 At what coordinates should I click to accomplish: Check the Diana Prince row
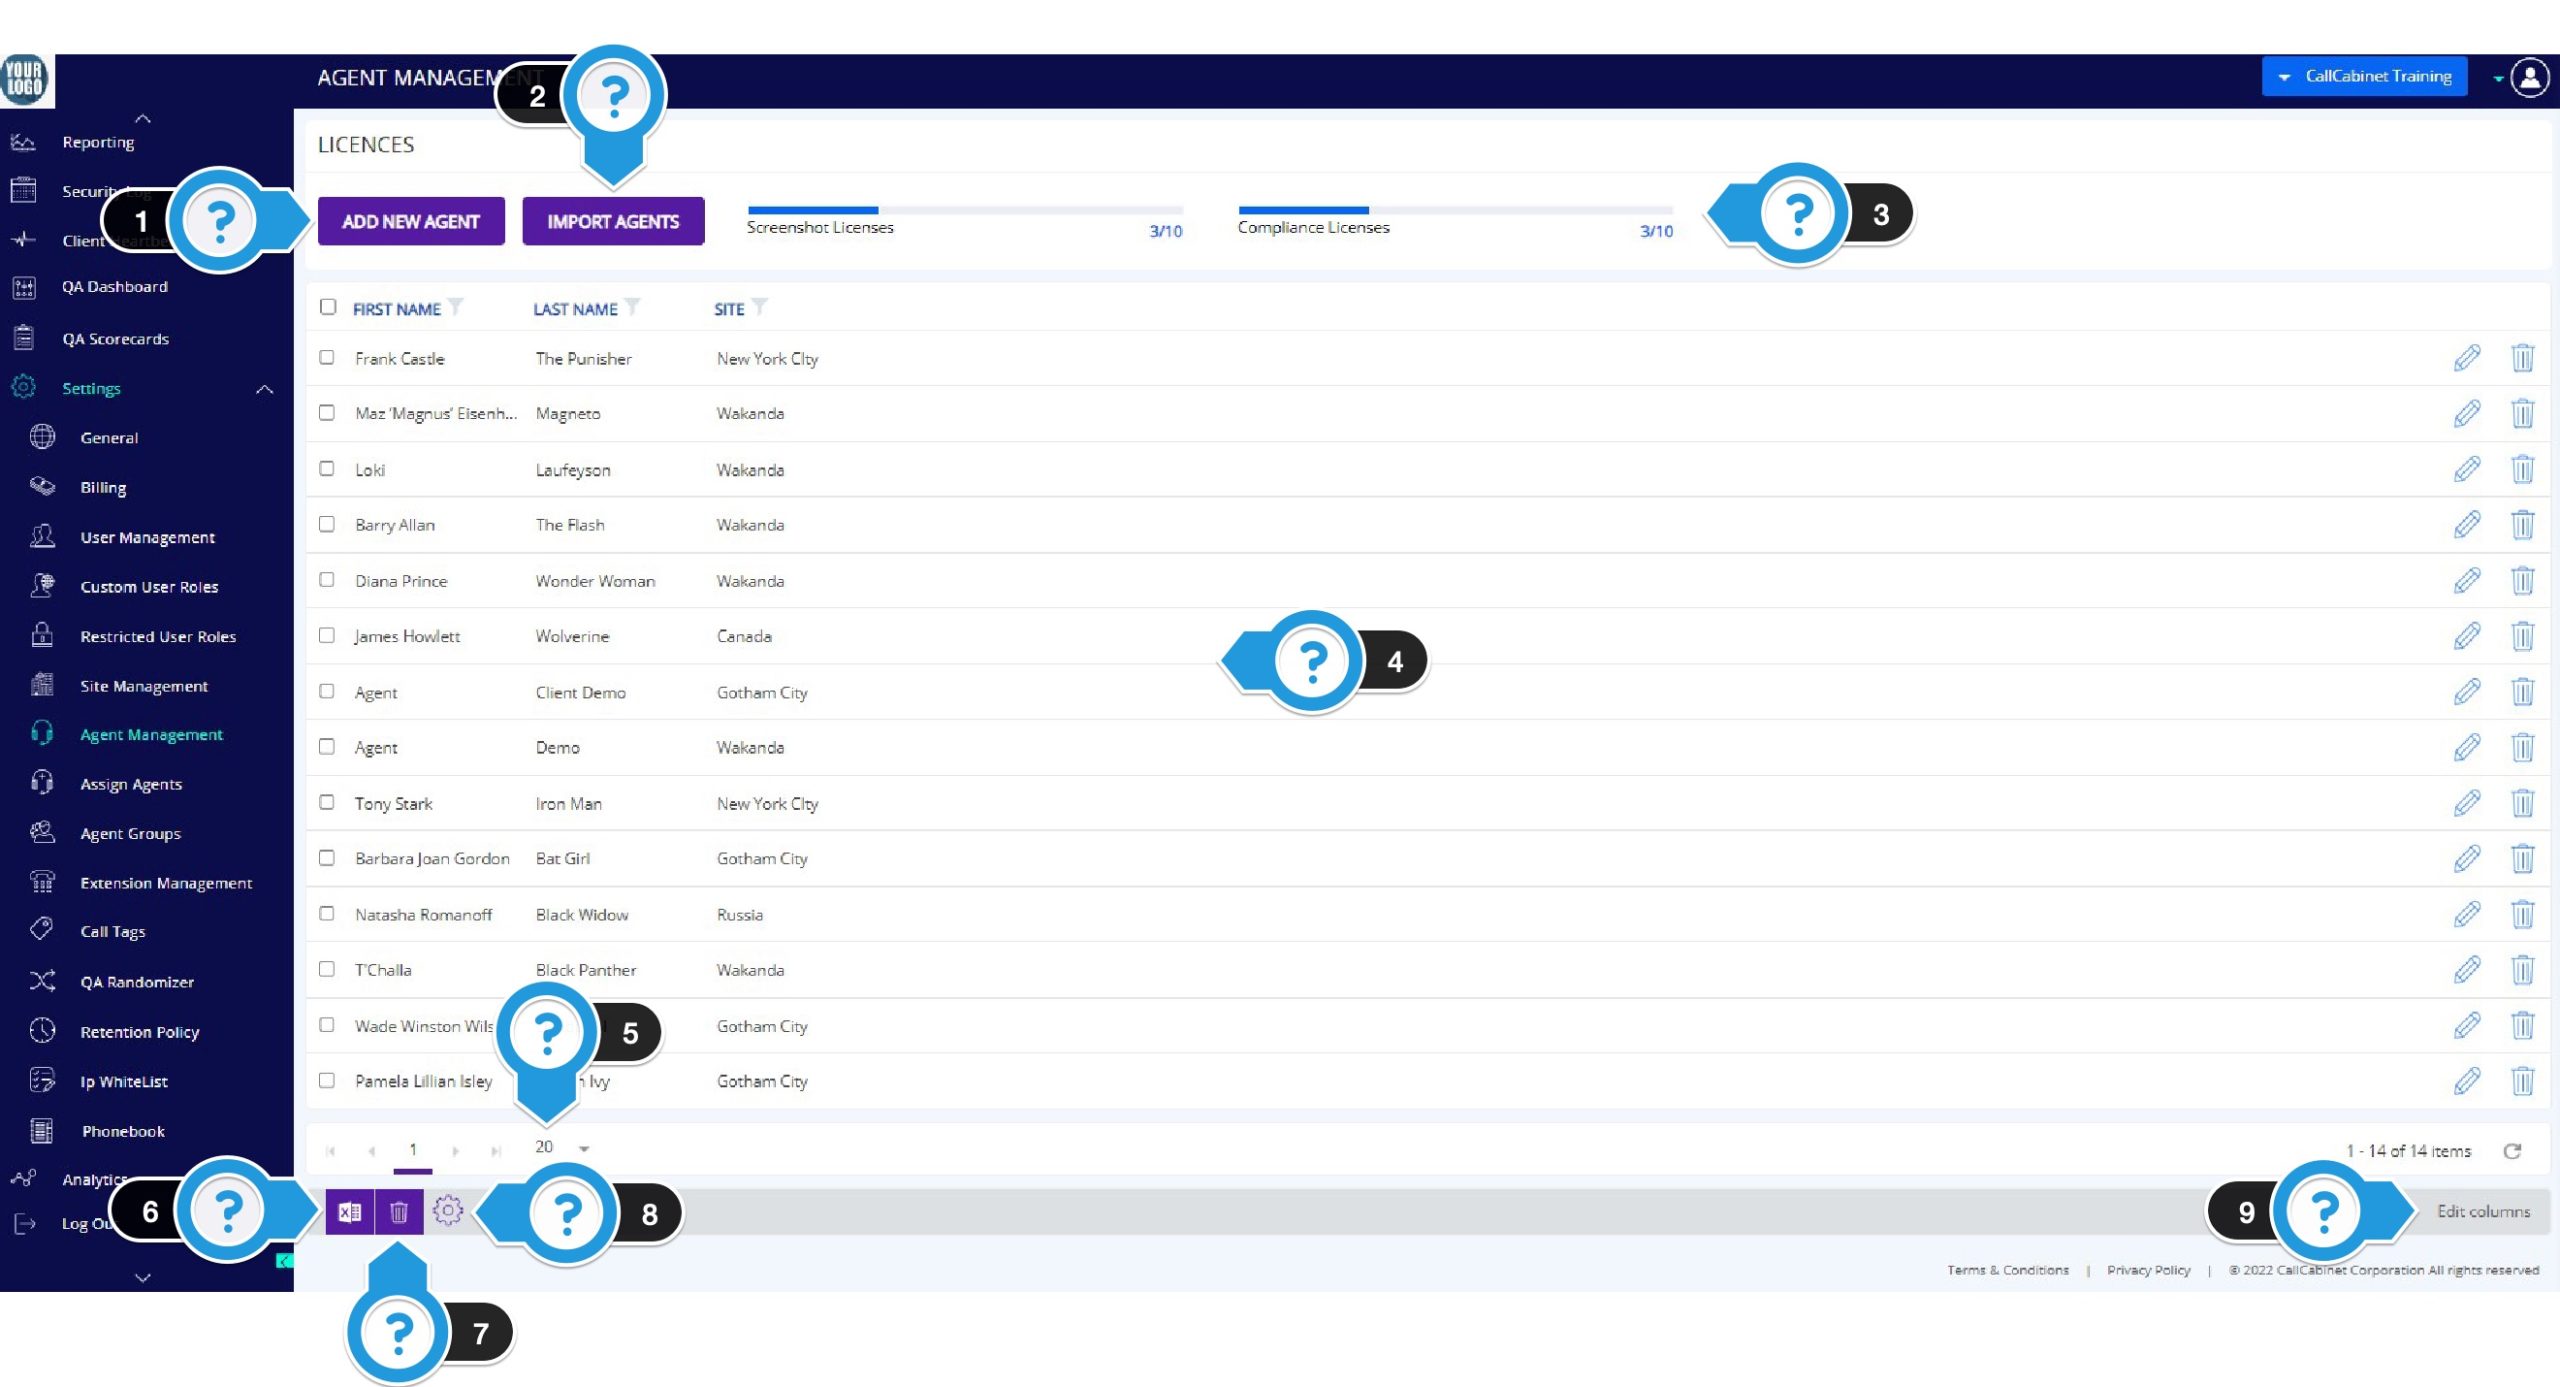pos(327,579)
